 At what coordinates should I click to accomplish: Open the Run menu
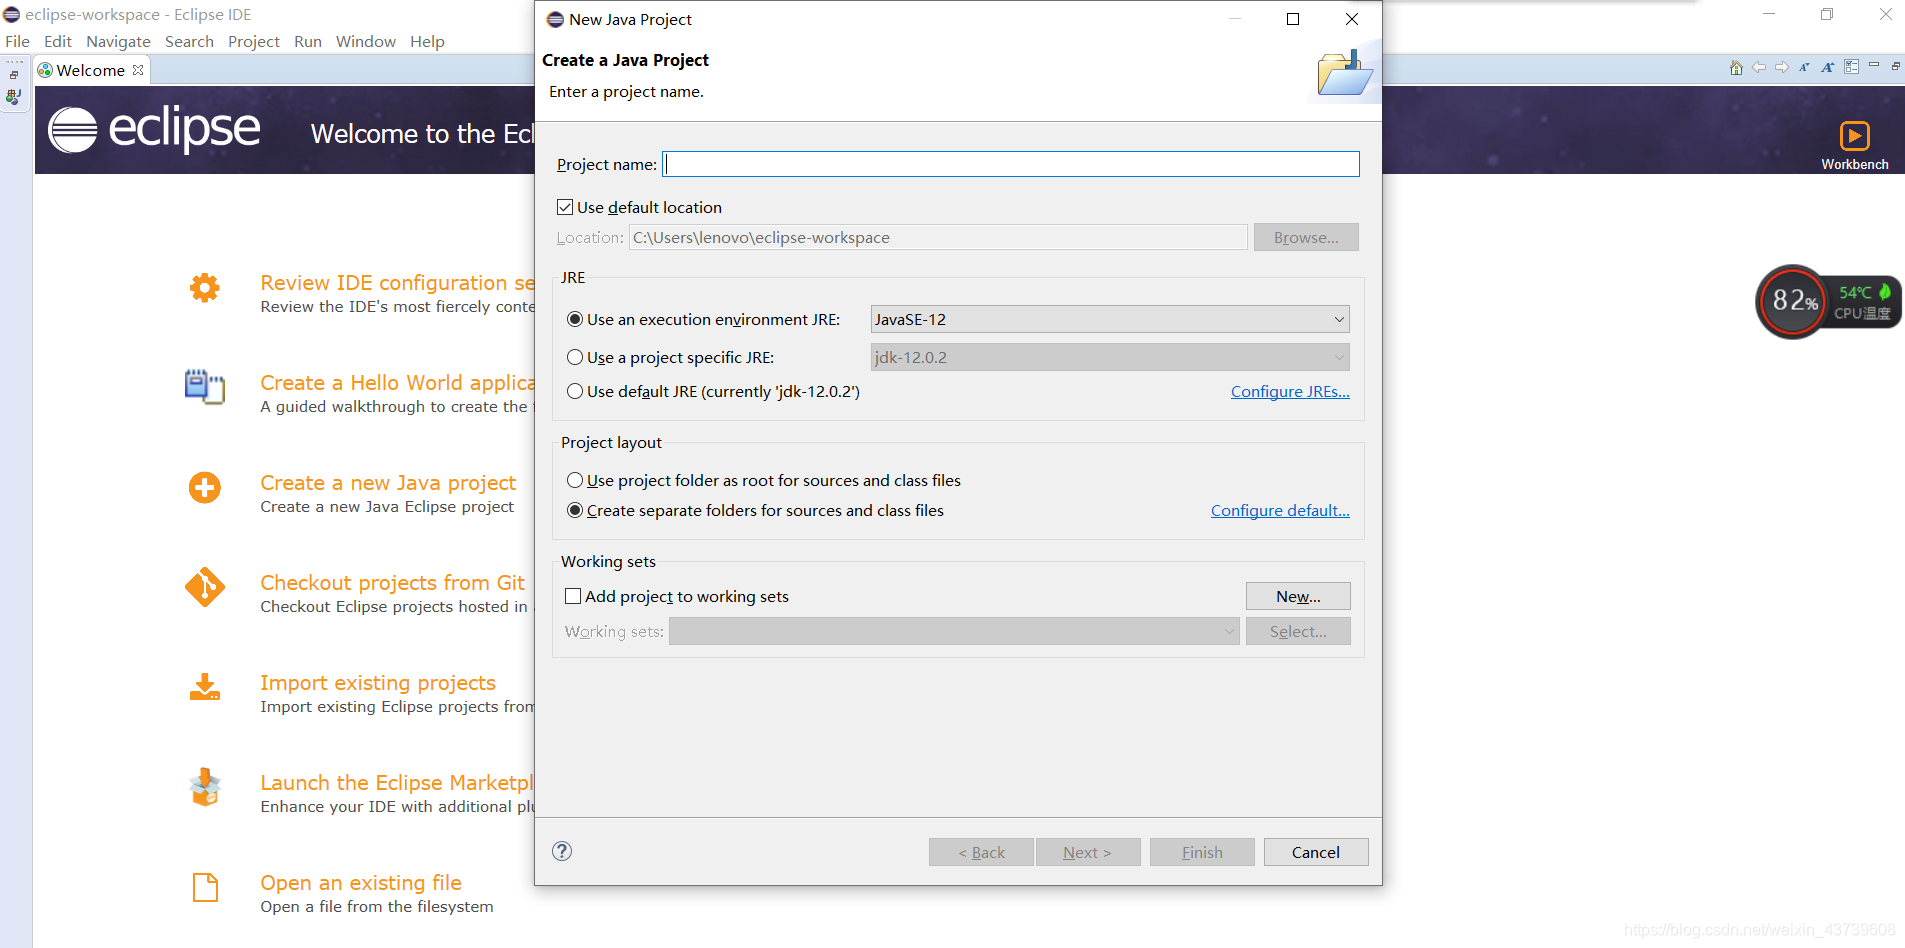coord(308,41)
